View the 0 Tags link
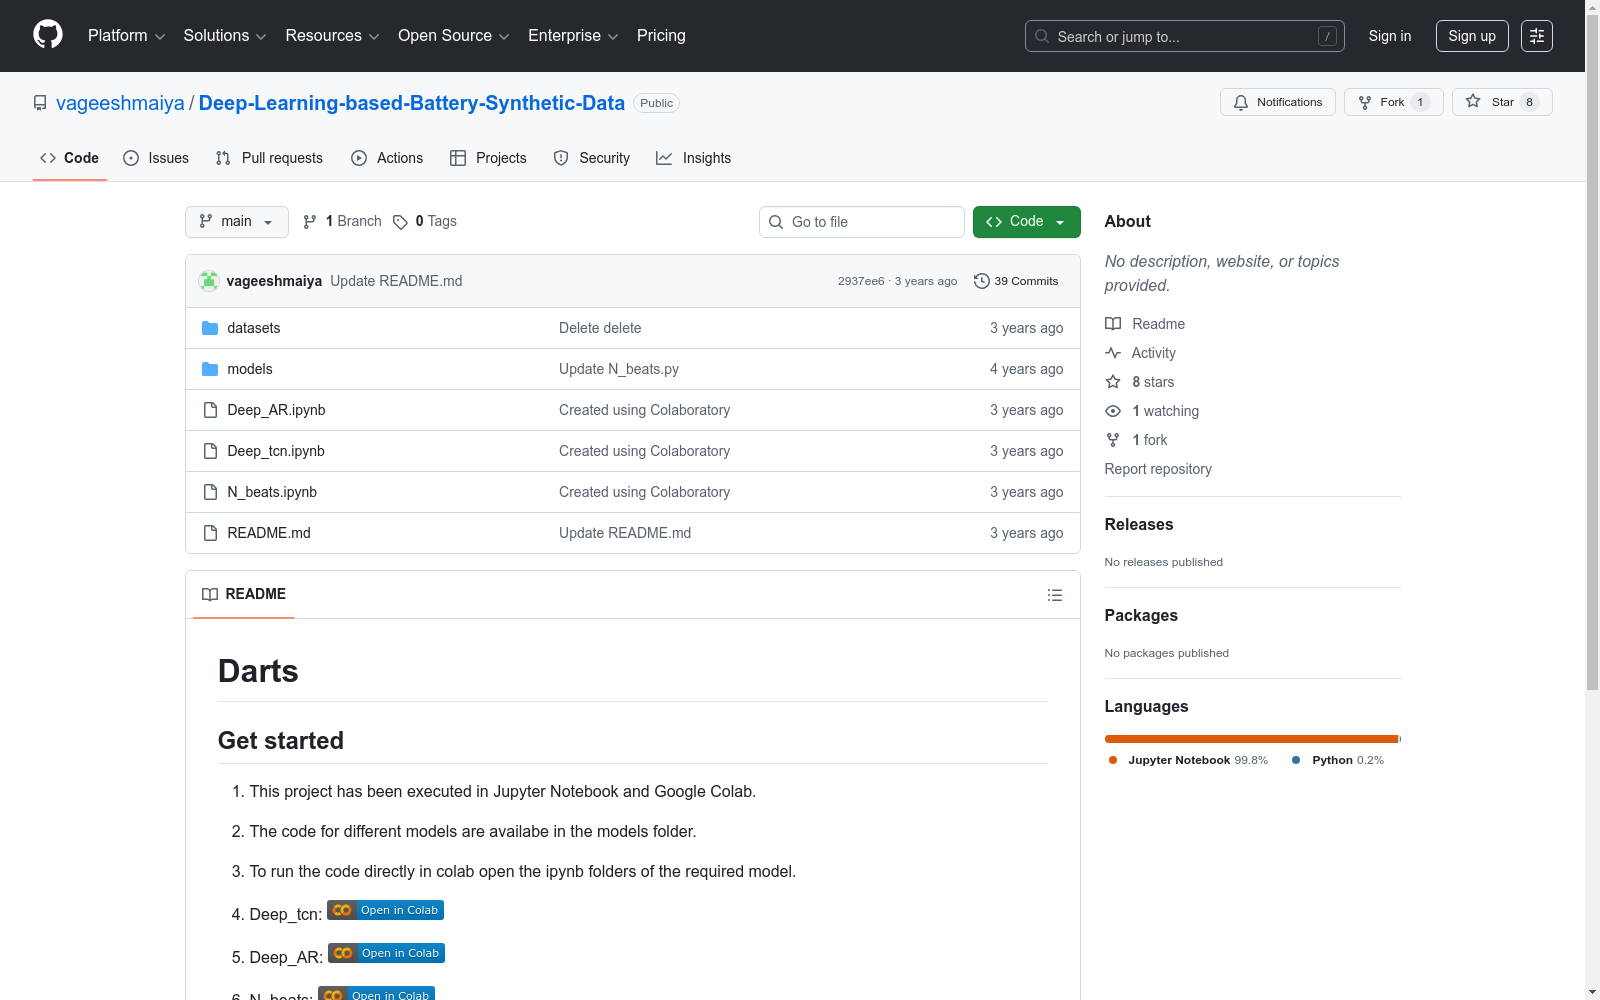1600x1000 pixels. pyautogui.click(x=425, y=222)
